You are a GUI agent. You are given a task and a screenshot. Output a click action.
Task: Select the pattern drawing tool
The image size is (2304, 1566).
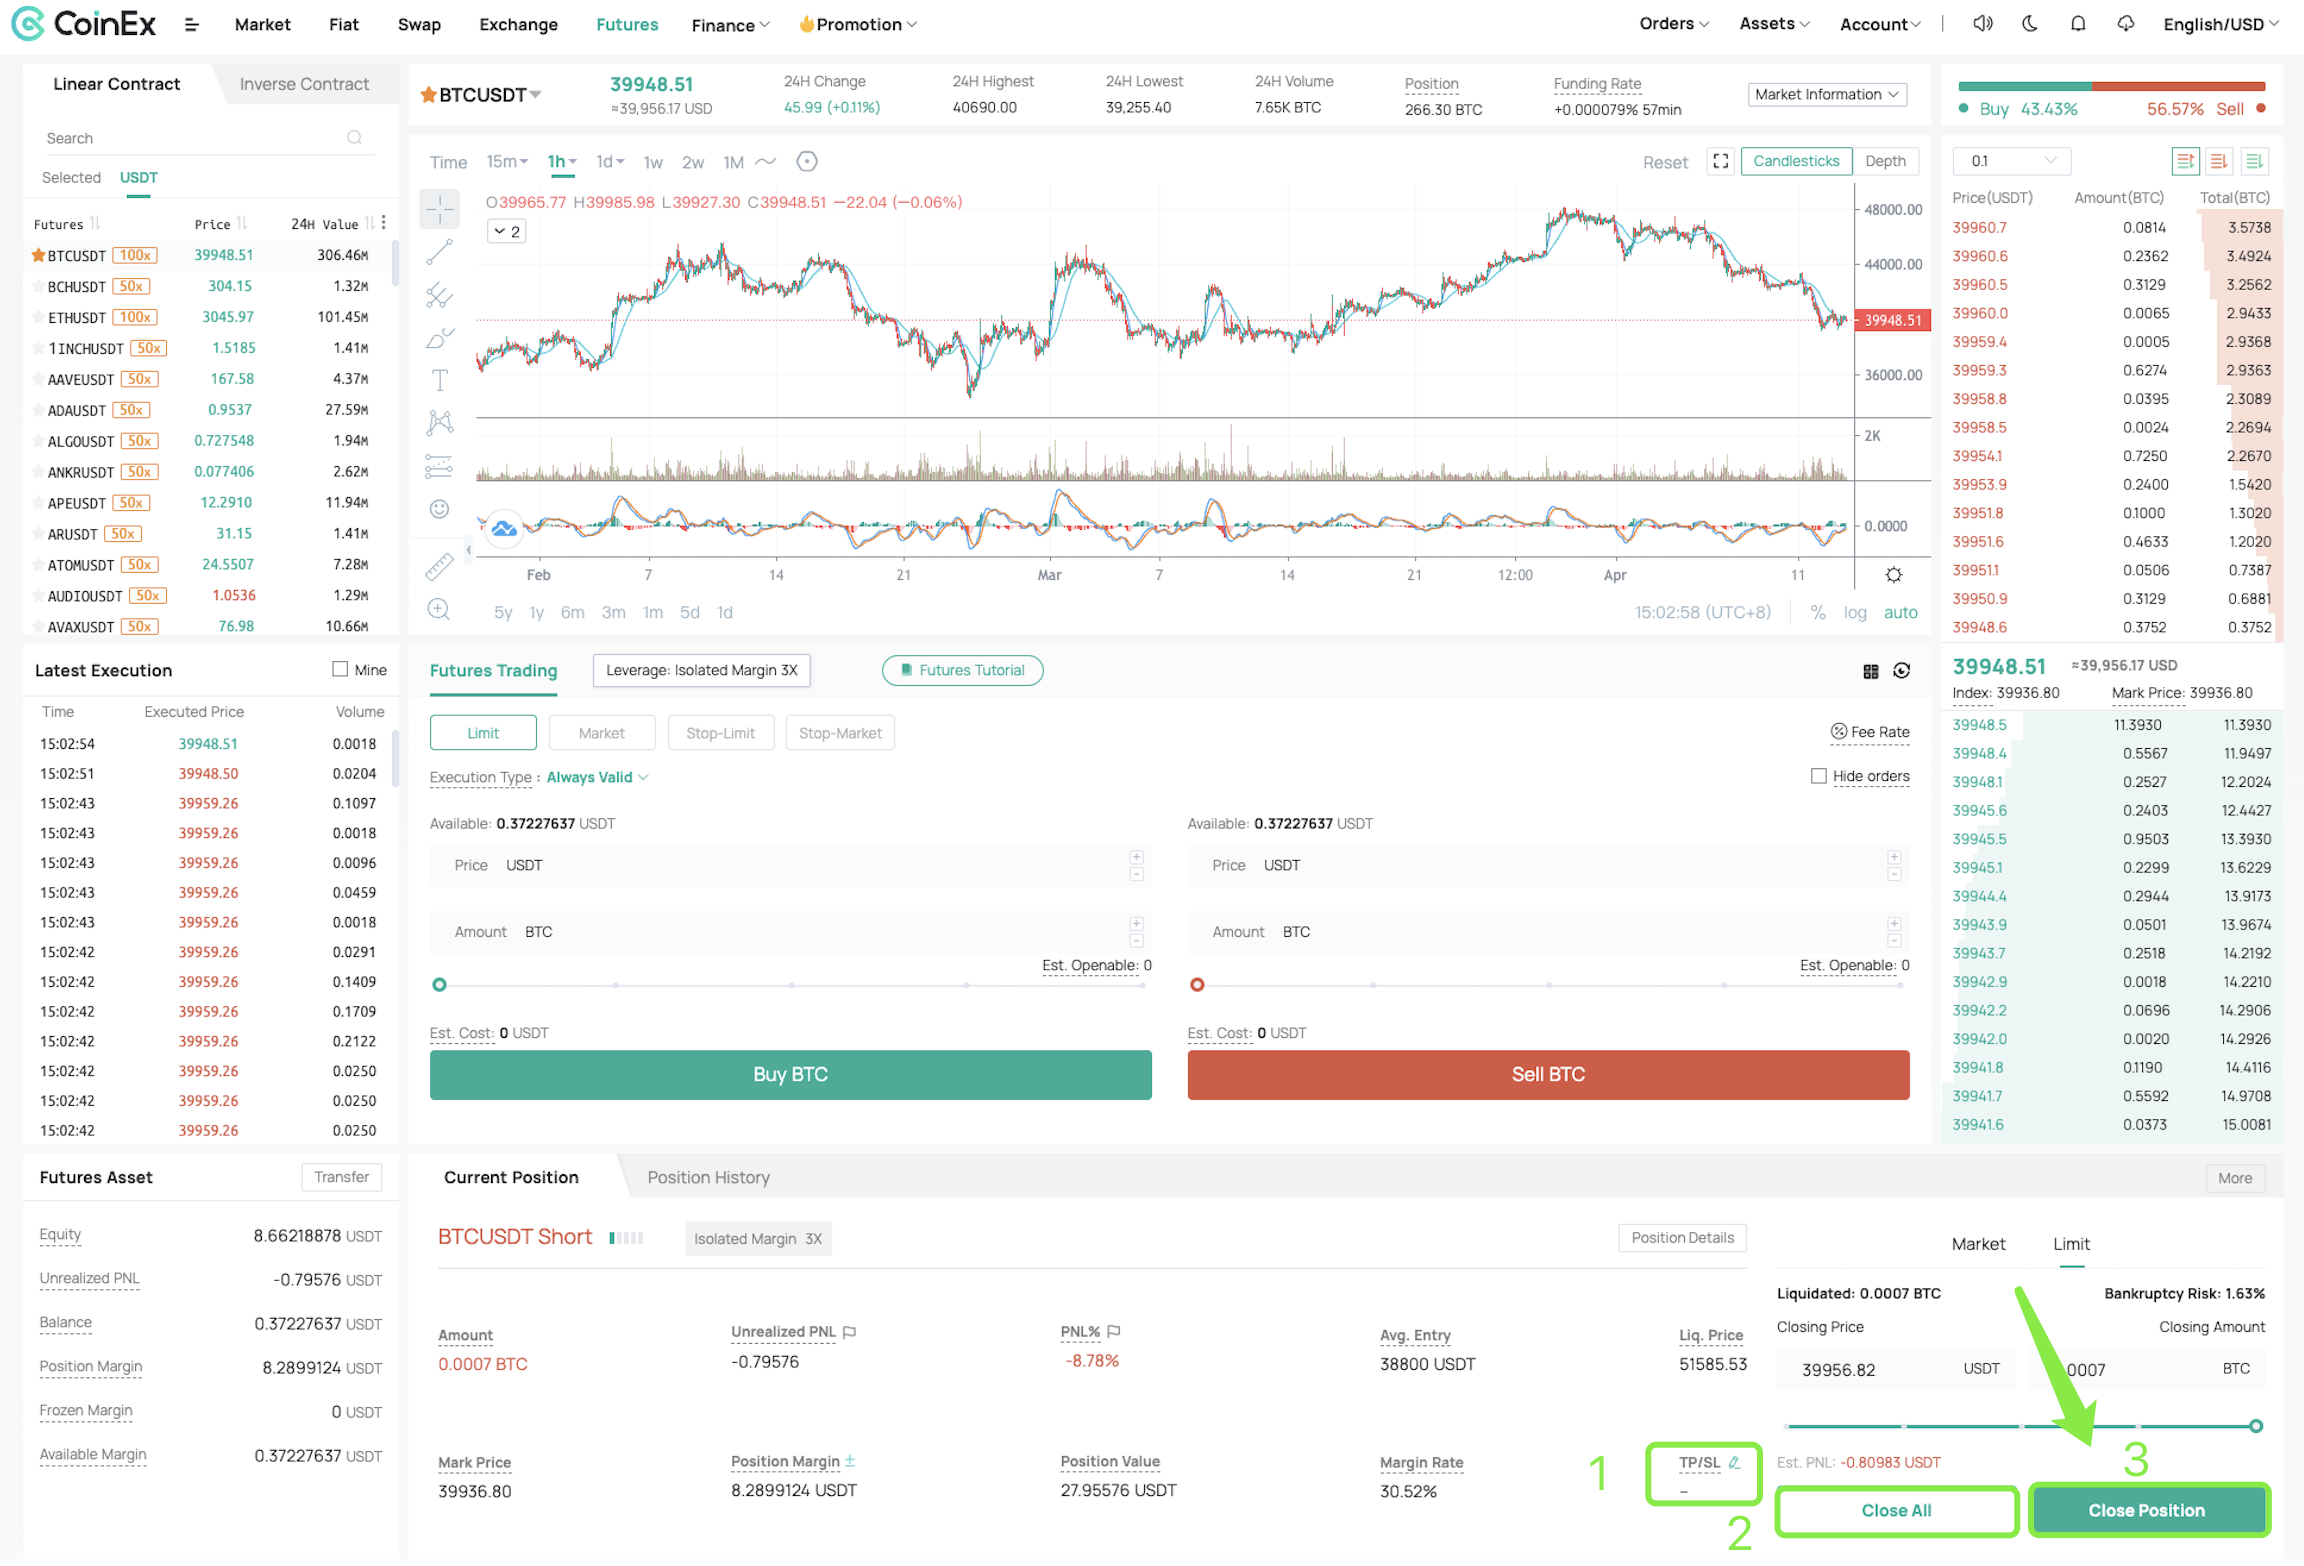click(x=439, y=423)
